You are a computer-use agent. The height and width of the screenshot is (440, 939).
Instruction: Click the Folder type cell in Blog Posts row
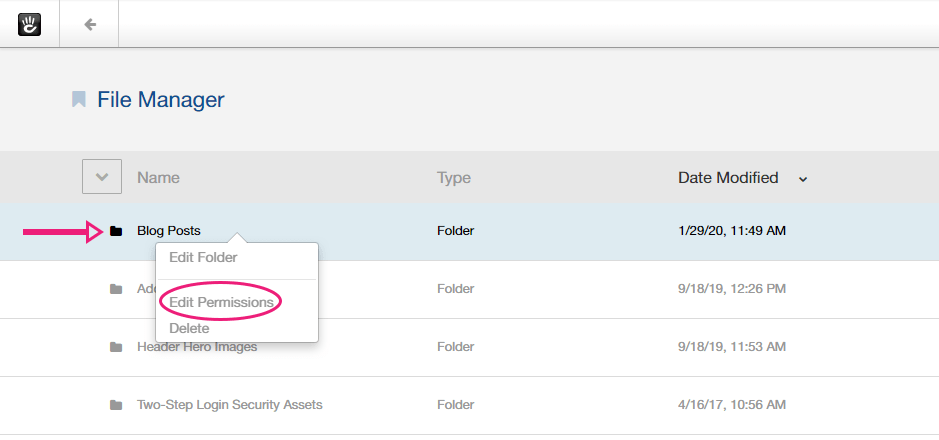(456, 230)
